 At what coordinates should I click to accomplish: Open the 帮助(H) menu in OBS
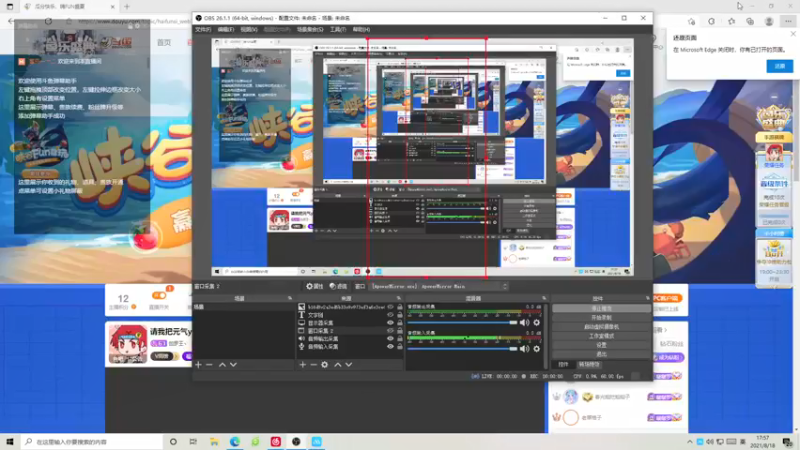(361, 30)
